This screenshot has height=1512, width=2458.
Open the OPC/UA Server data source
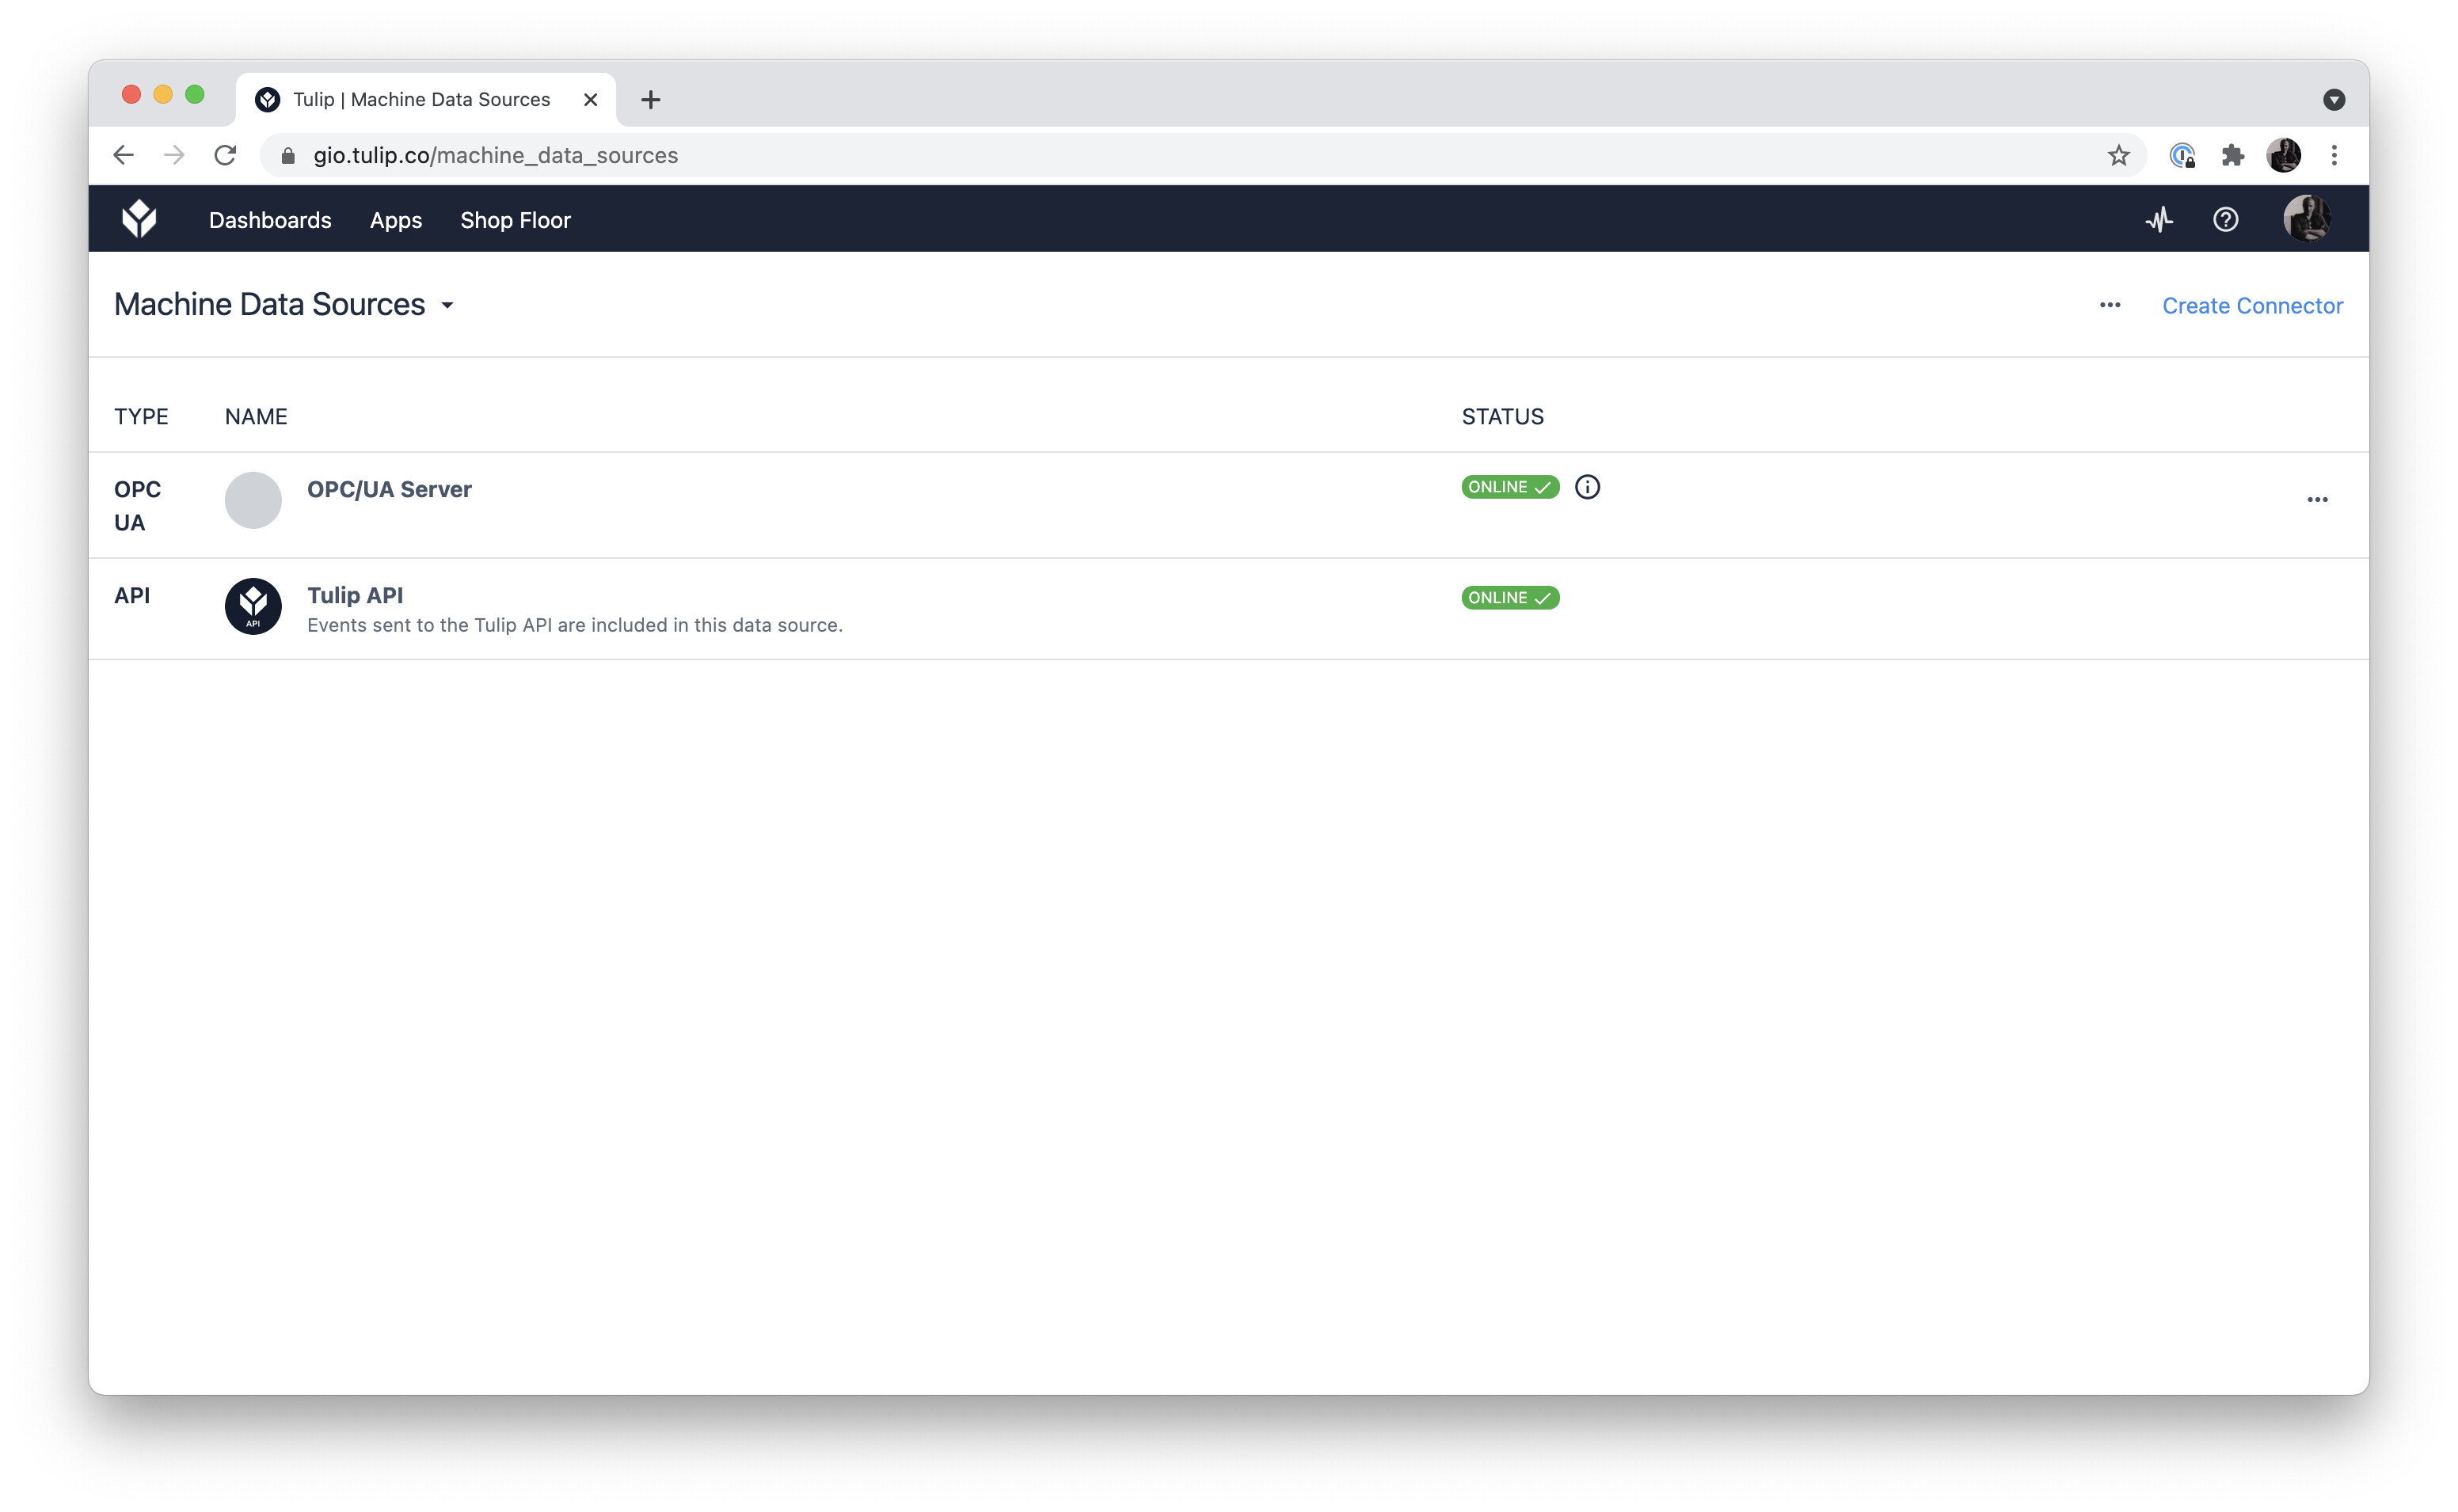389,489
